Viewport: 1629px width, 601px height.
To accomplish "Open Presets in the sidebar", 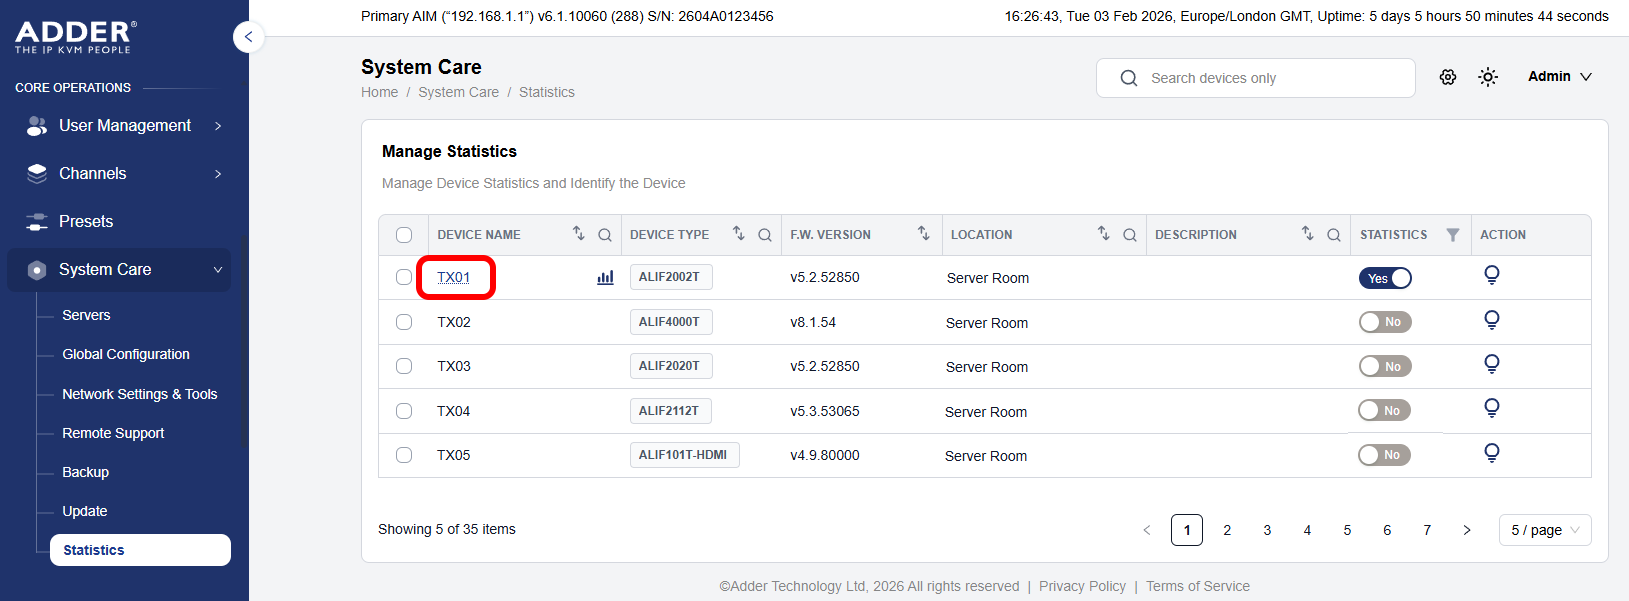I will pyautogui.click(x=86, y=222).
